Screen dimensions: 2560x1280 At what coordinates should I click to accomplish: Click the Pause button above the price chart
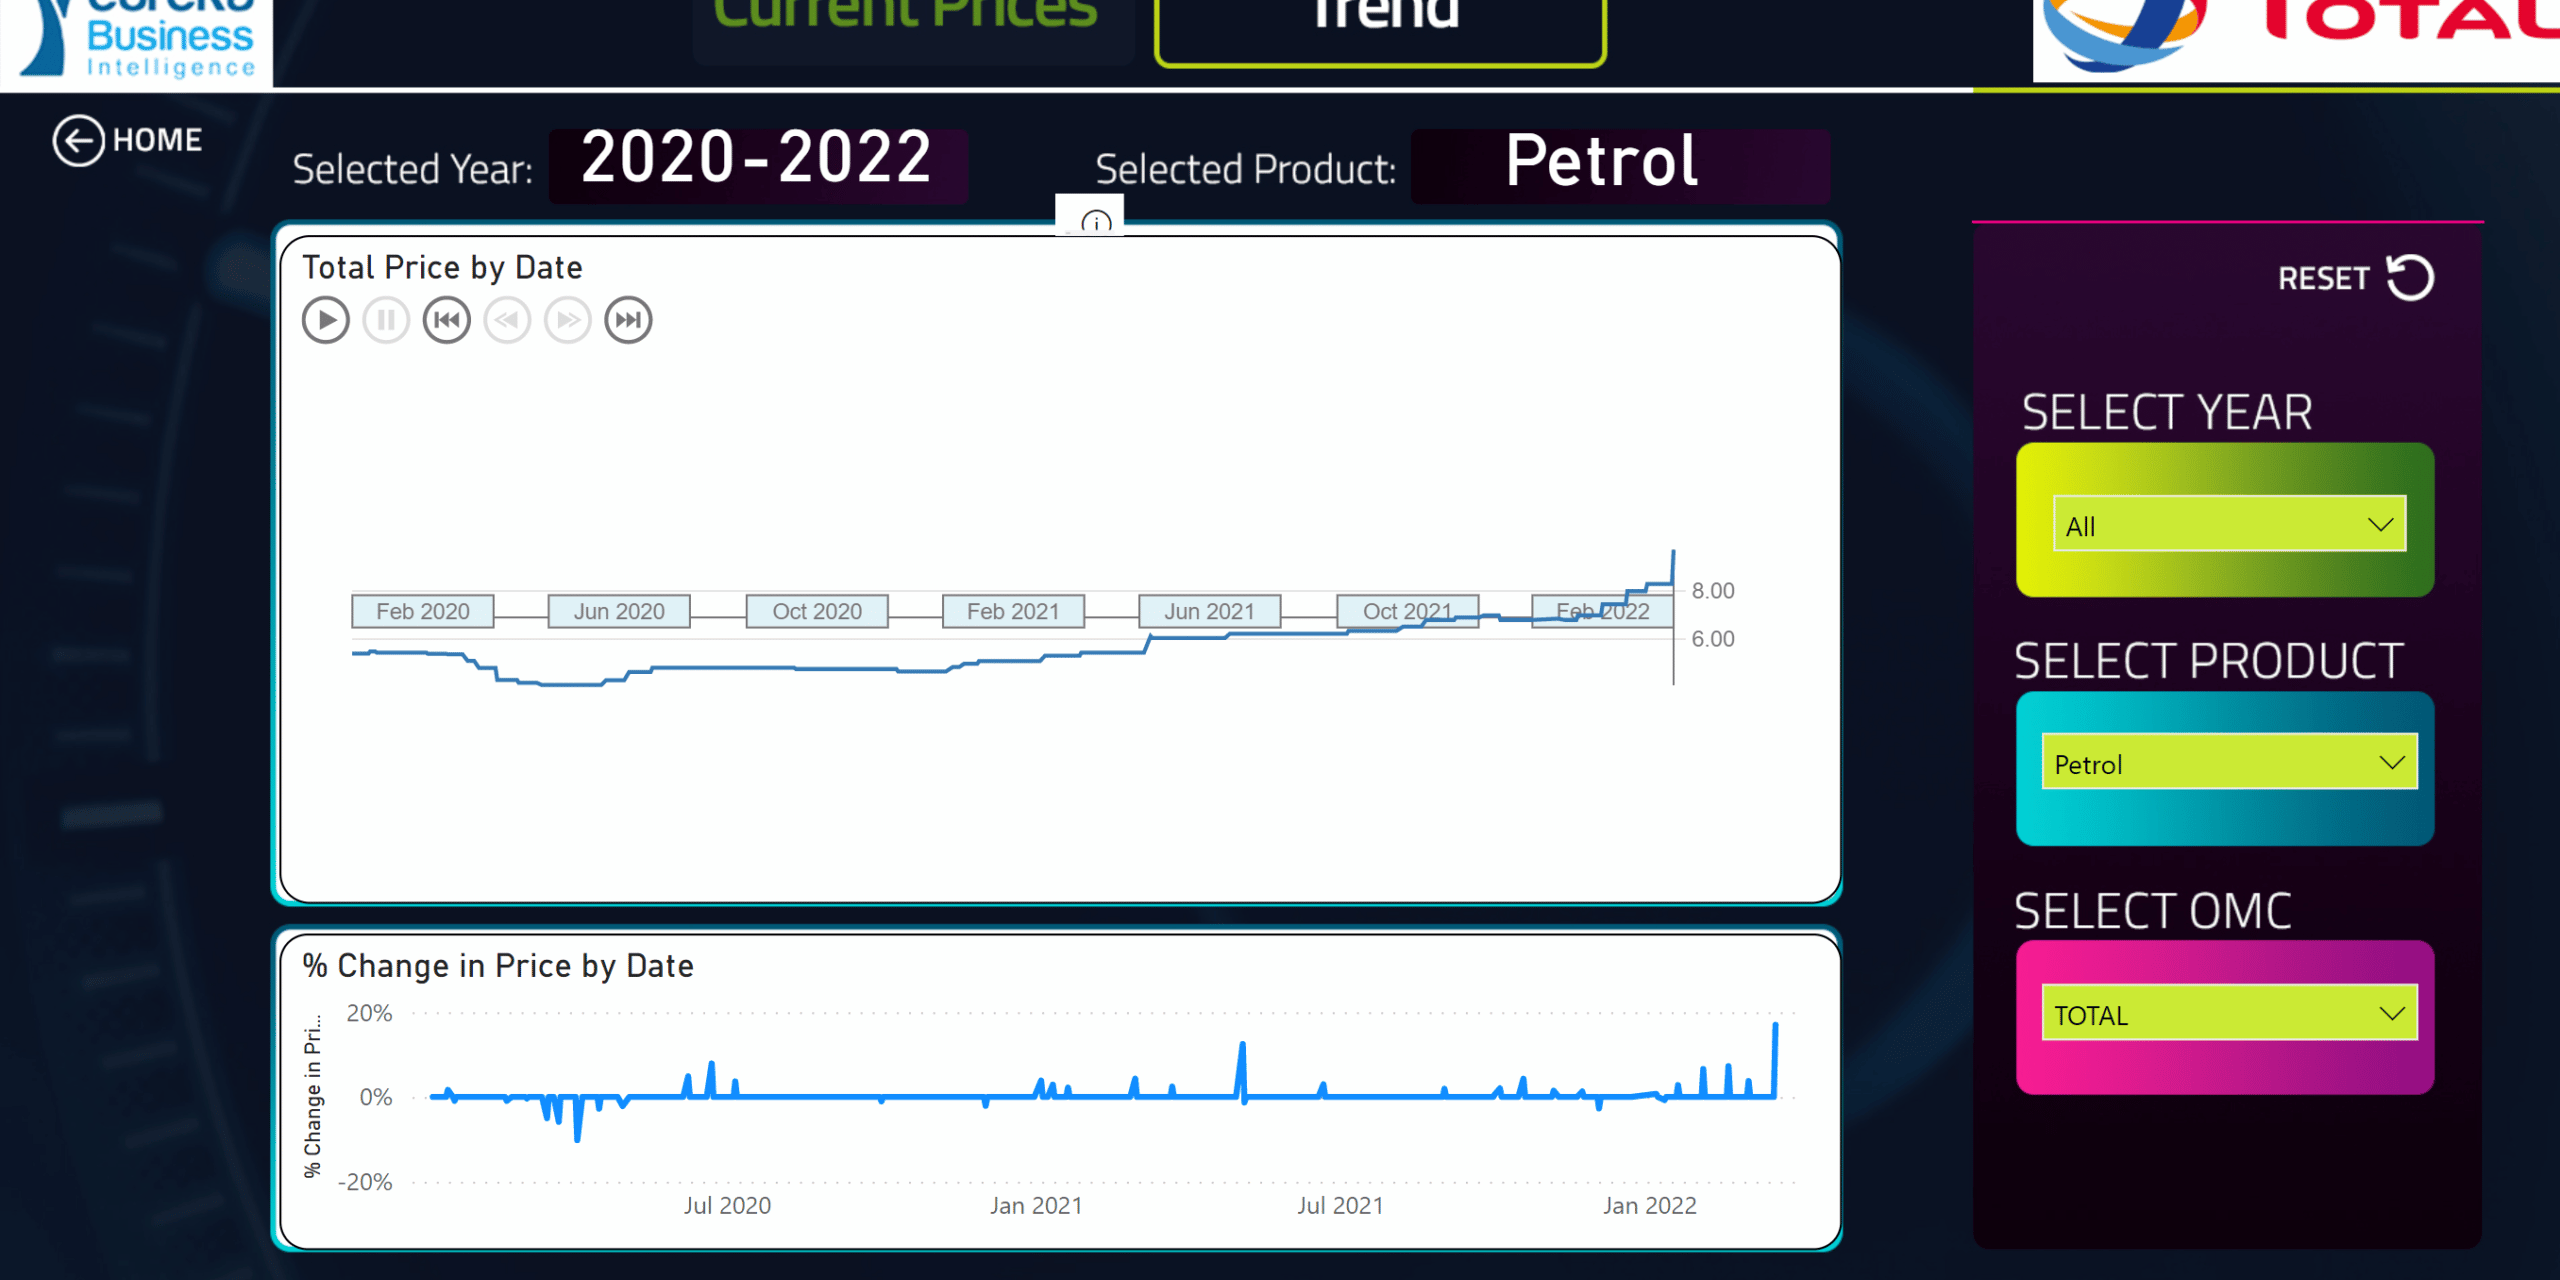[386, 320]
